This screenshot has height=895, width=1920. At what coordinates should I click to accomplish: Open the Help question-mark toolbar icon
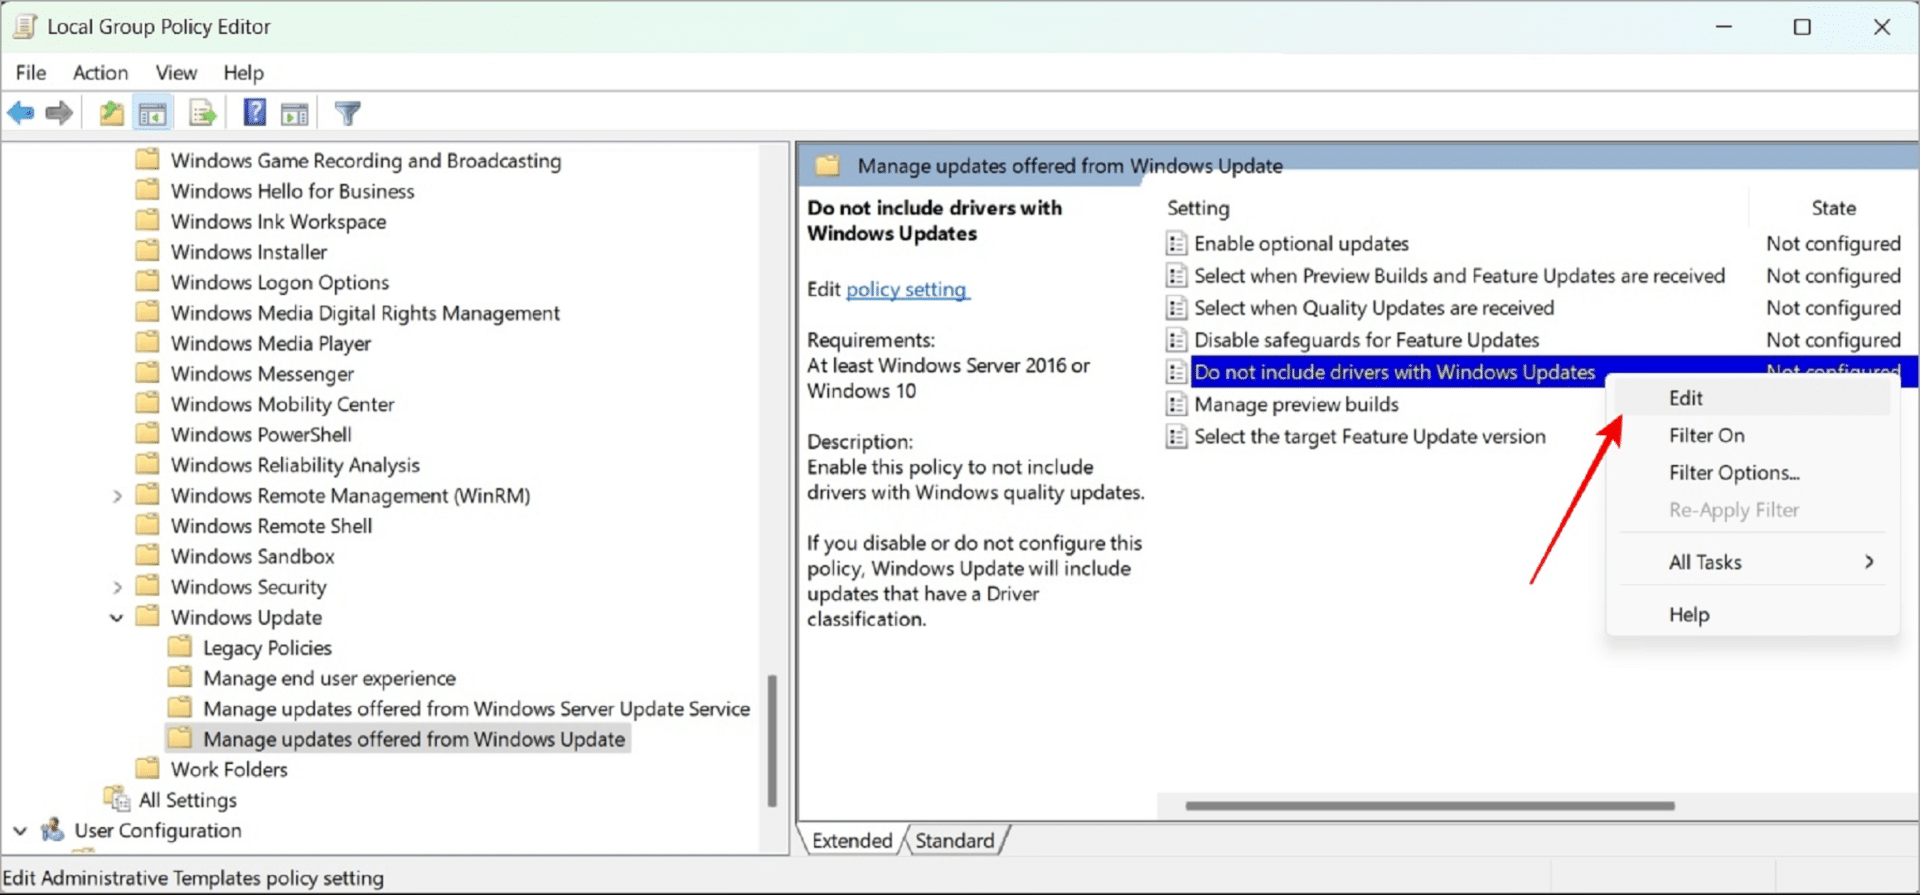255,112
